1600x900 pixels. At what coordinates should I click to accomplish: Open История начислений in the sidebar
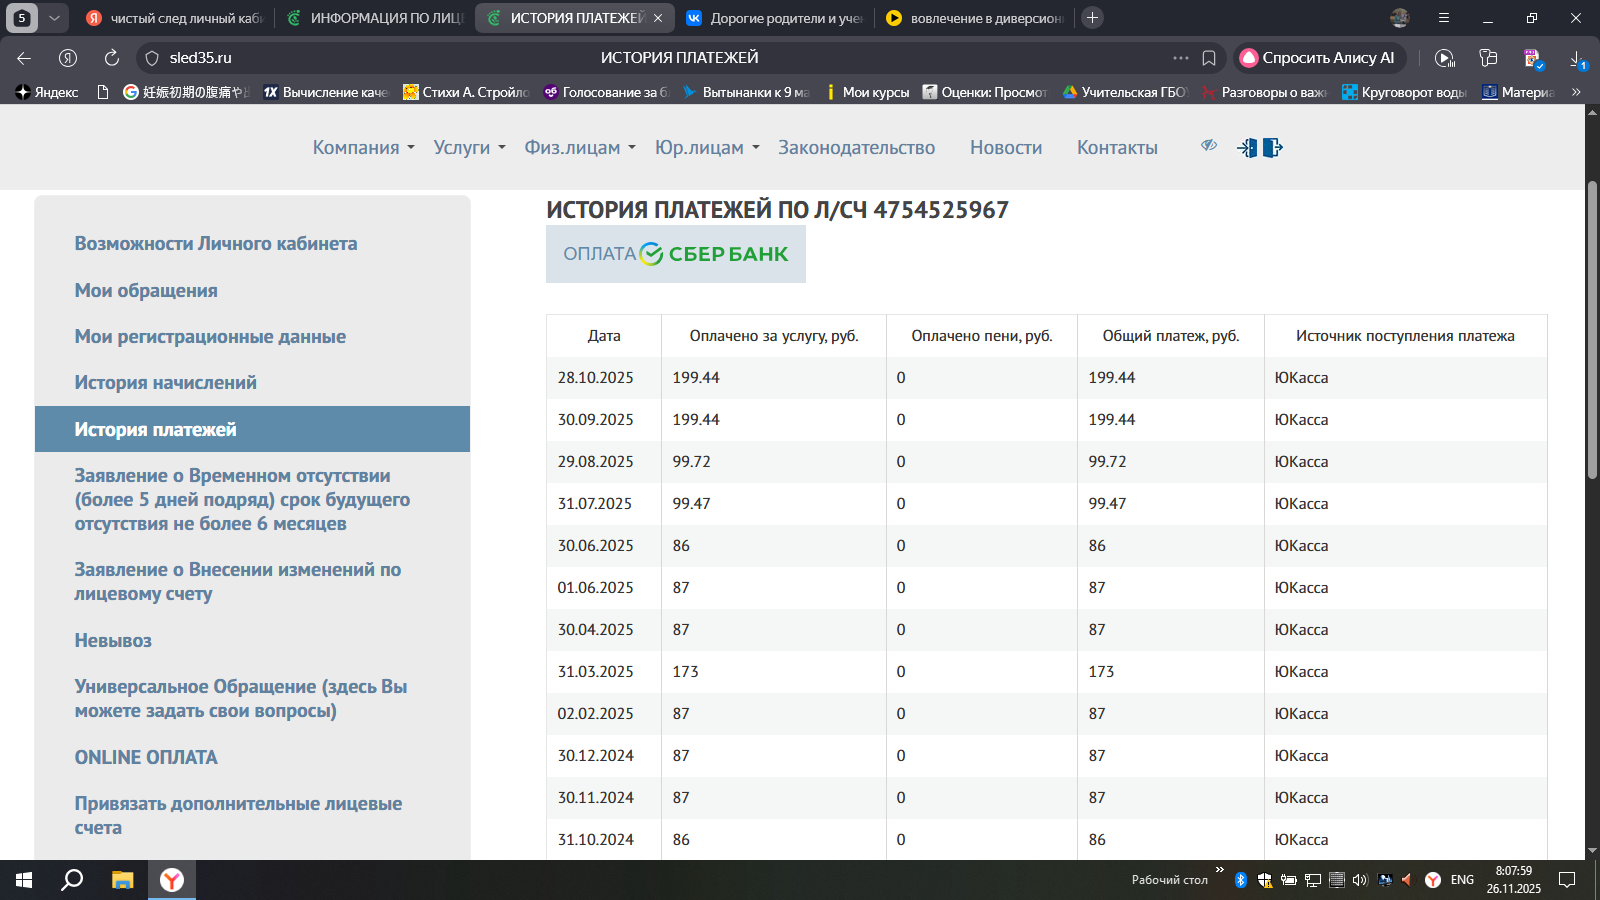(x=165, y=383)
